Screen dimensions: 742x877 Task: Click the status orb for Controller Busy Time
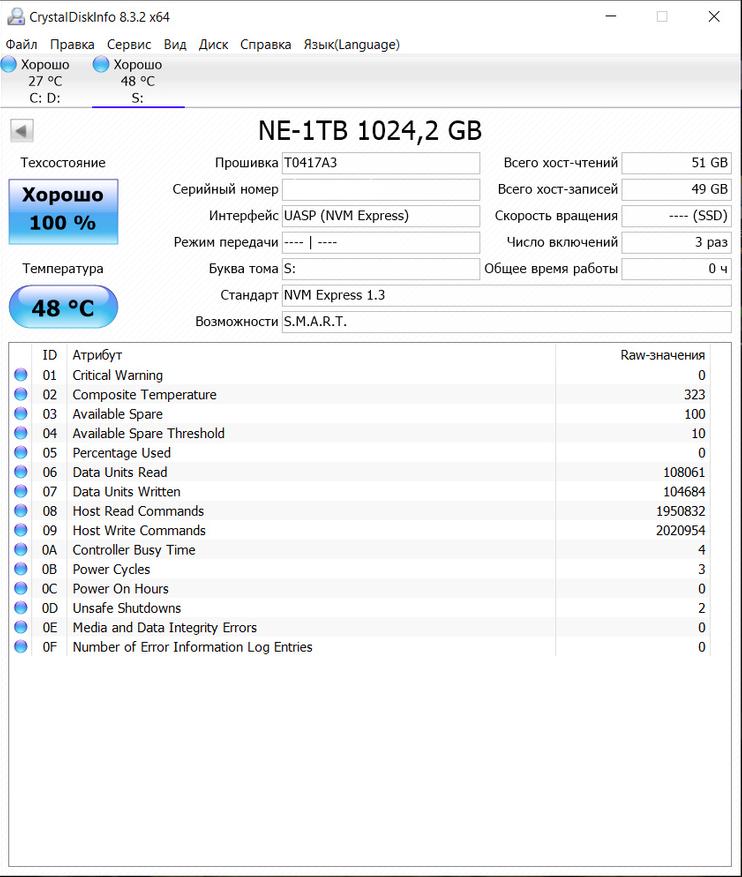coord(21,549)
